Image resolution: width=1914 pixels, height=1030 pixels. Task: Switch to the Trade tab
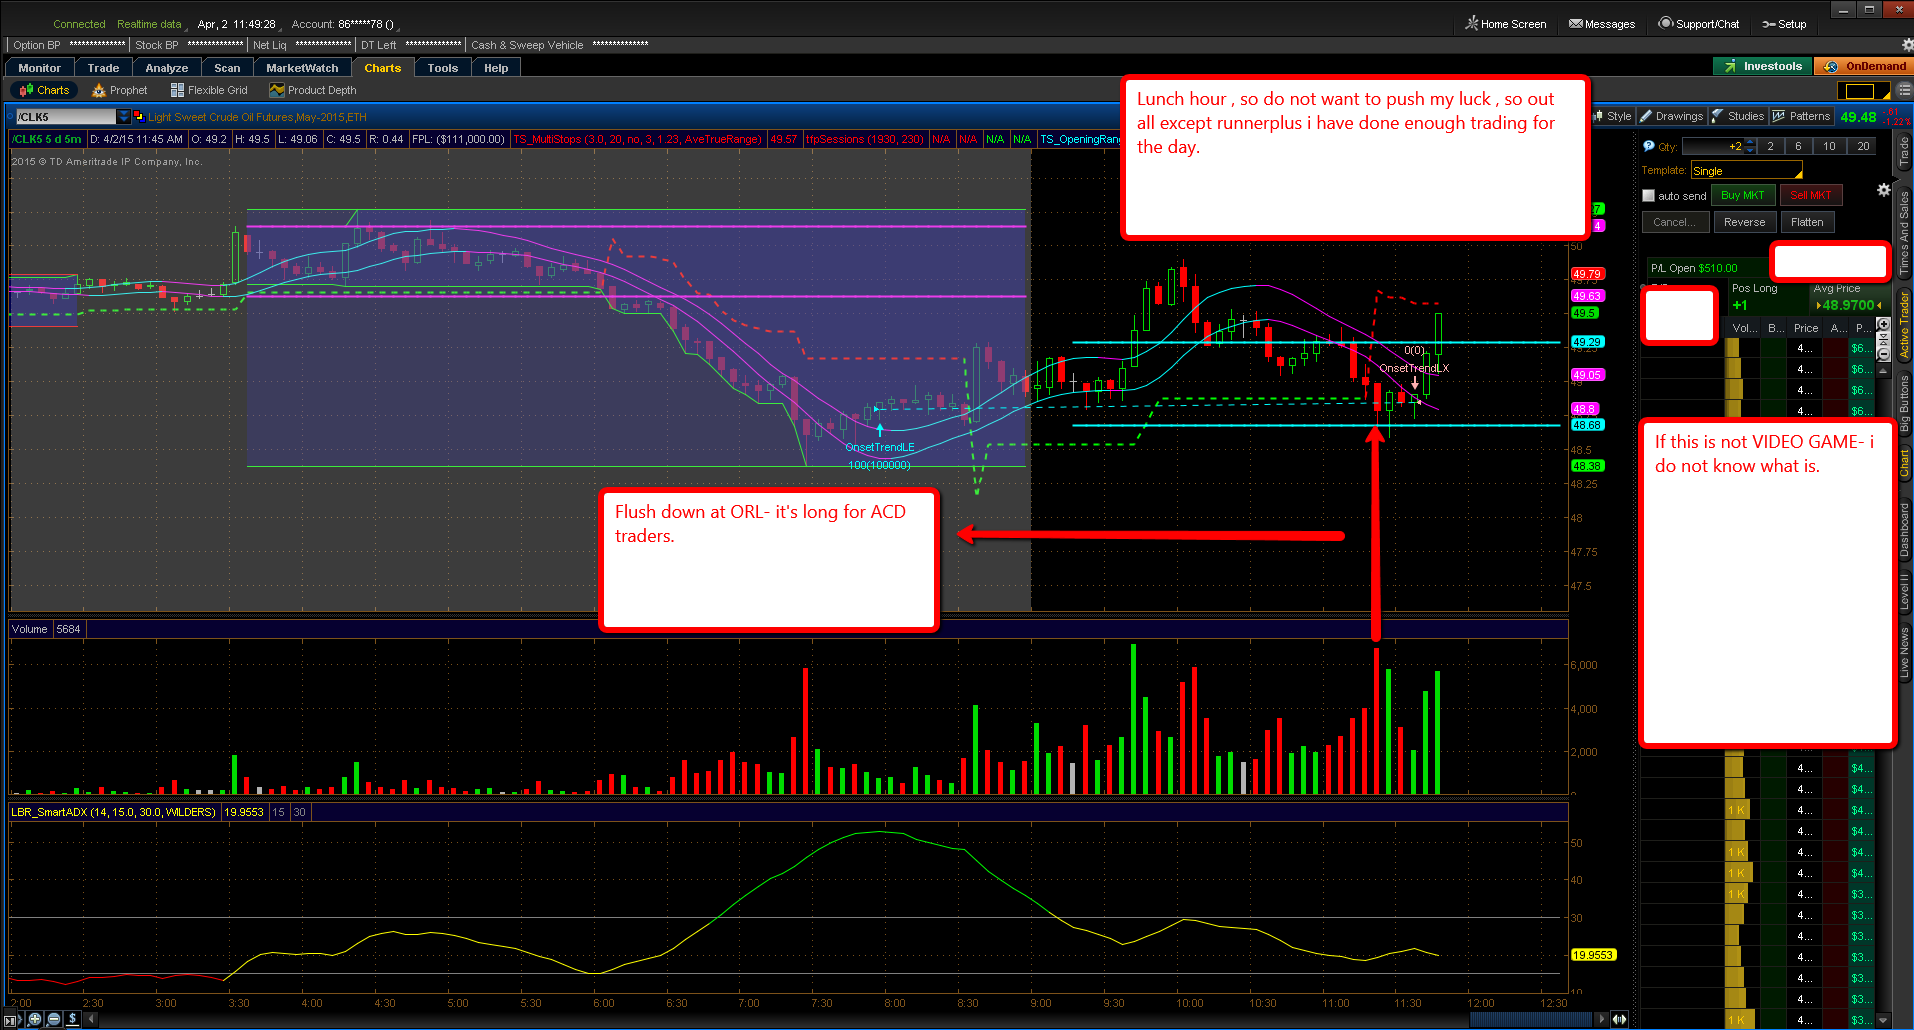(x=103, y=68)
